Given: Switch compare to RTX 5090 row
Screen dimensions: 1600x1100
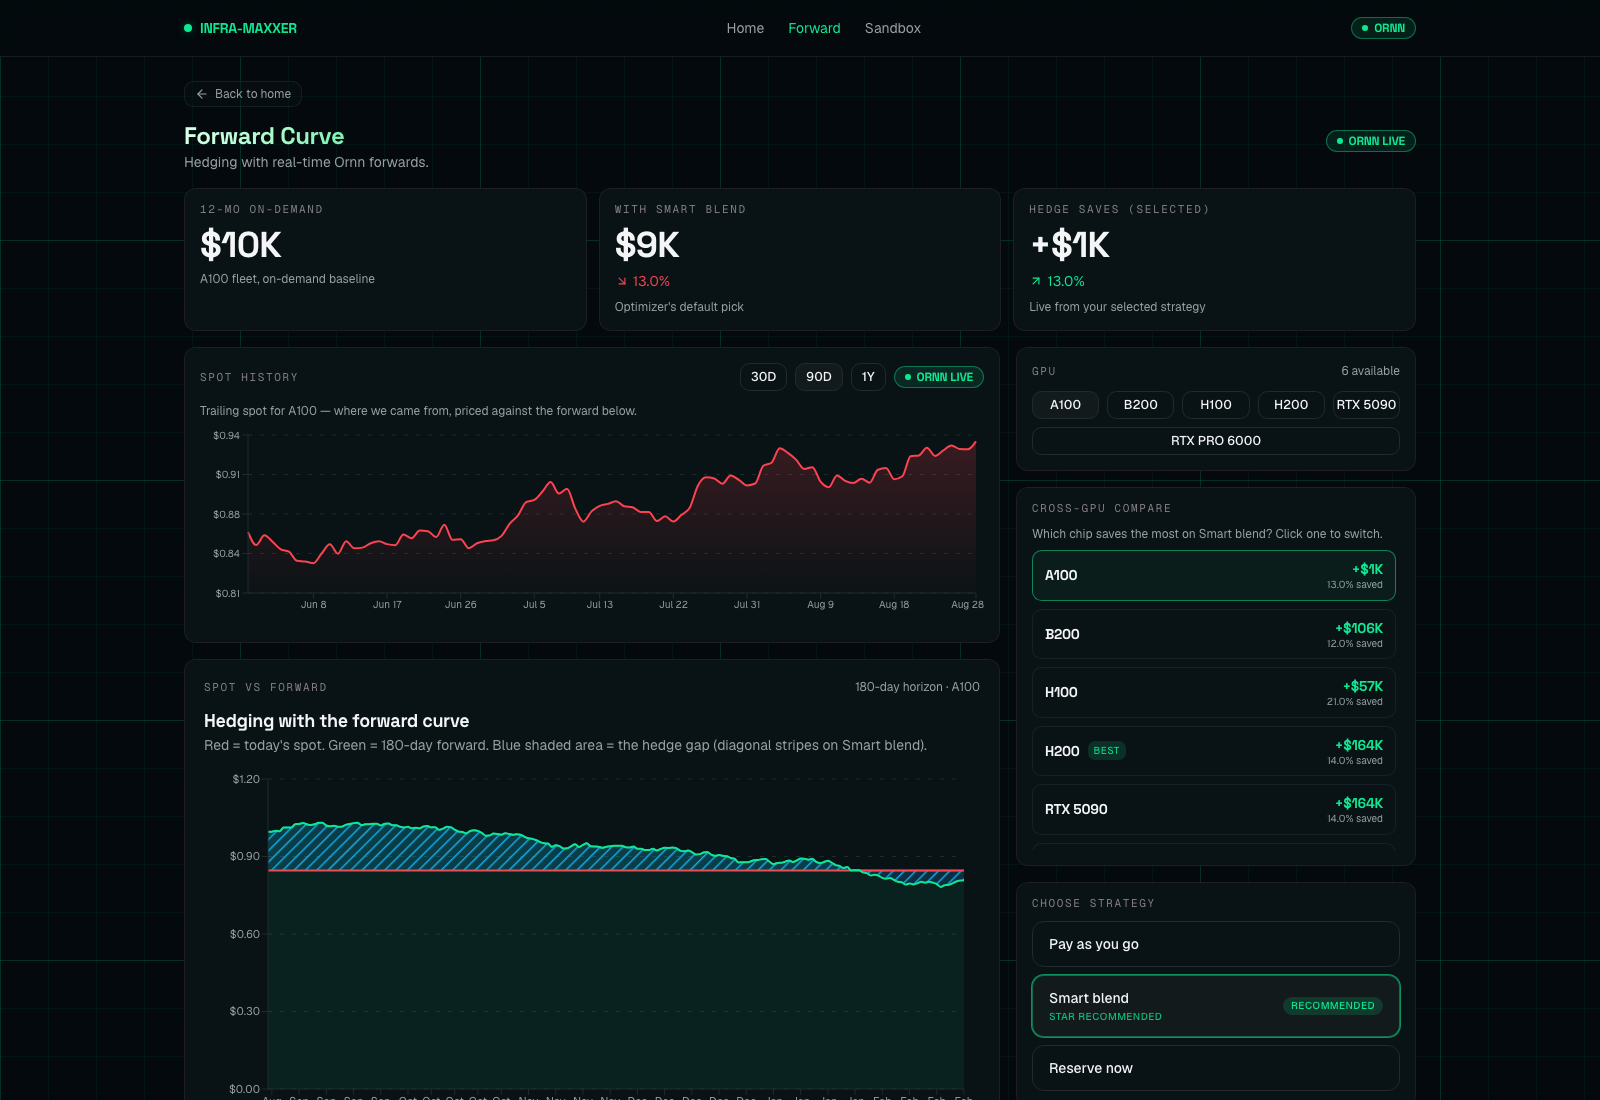Looking at the screenshot, I should tap(1214, 809).
